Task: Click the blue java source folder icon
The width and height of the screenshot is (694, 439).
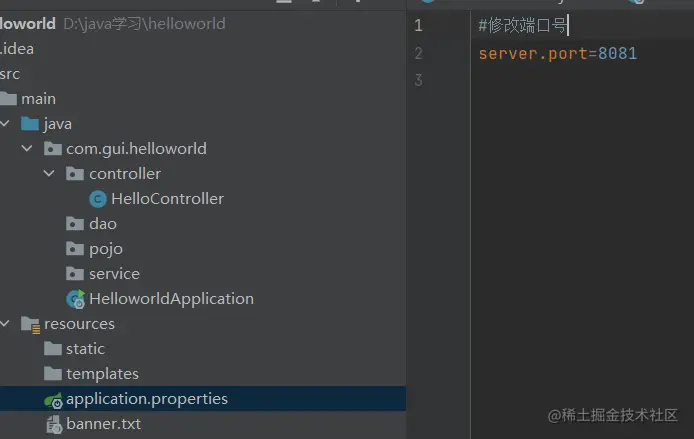Action: click(30, 123)
